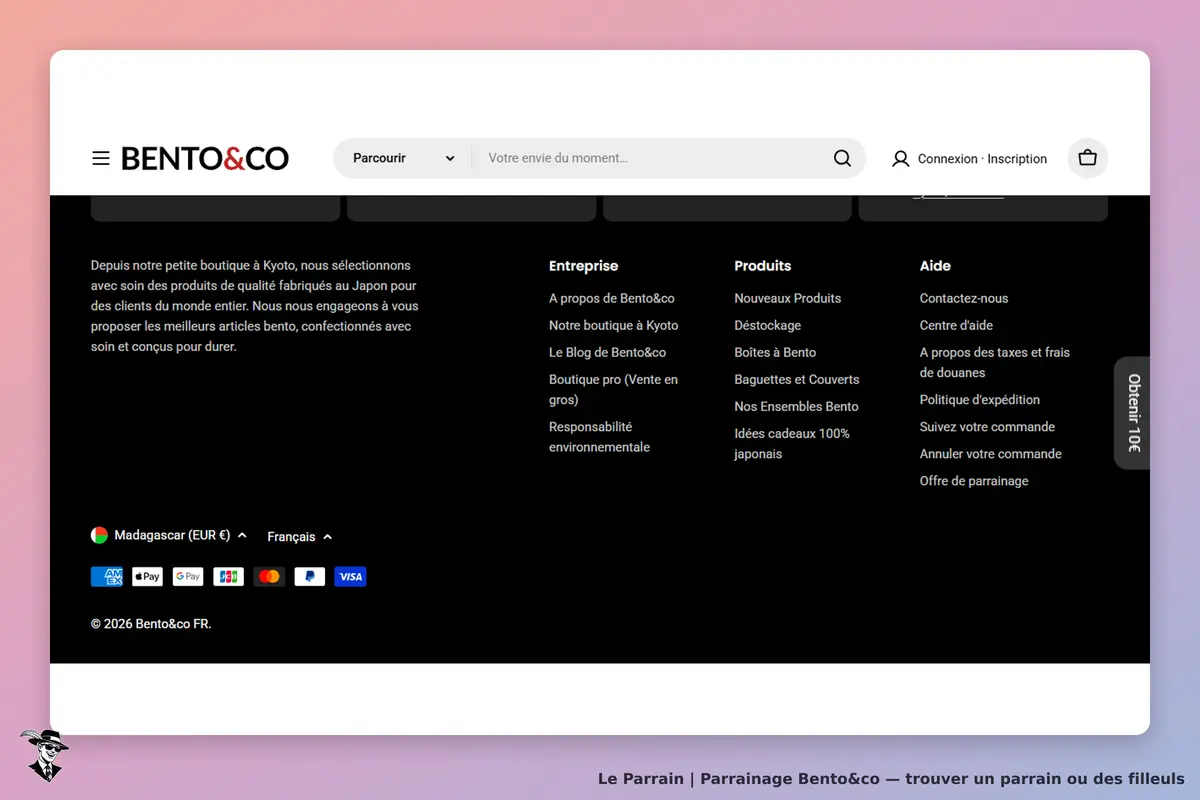Click '© 2026 Bento&co FR.' copyright text
Viewport: 1200px width, 800px height.
(x=151, y=624)
